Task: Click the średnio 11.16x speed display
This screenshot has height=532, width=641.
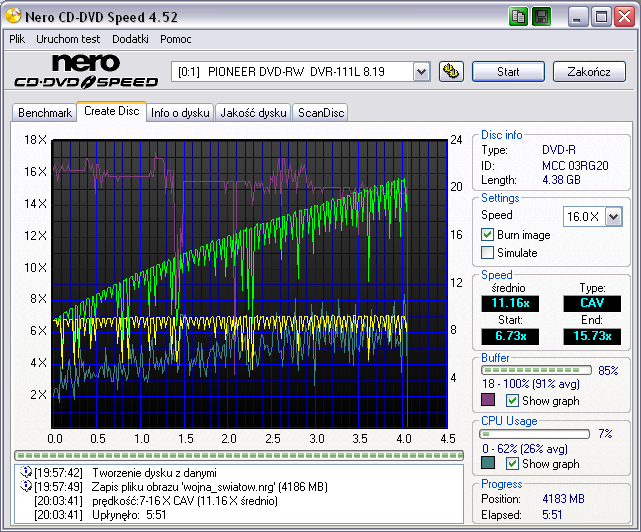Action: coord(510,303)
